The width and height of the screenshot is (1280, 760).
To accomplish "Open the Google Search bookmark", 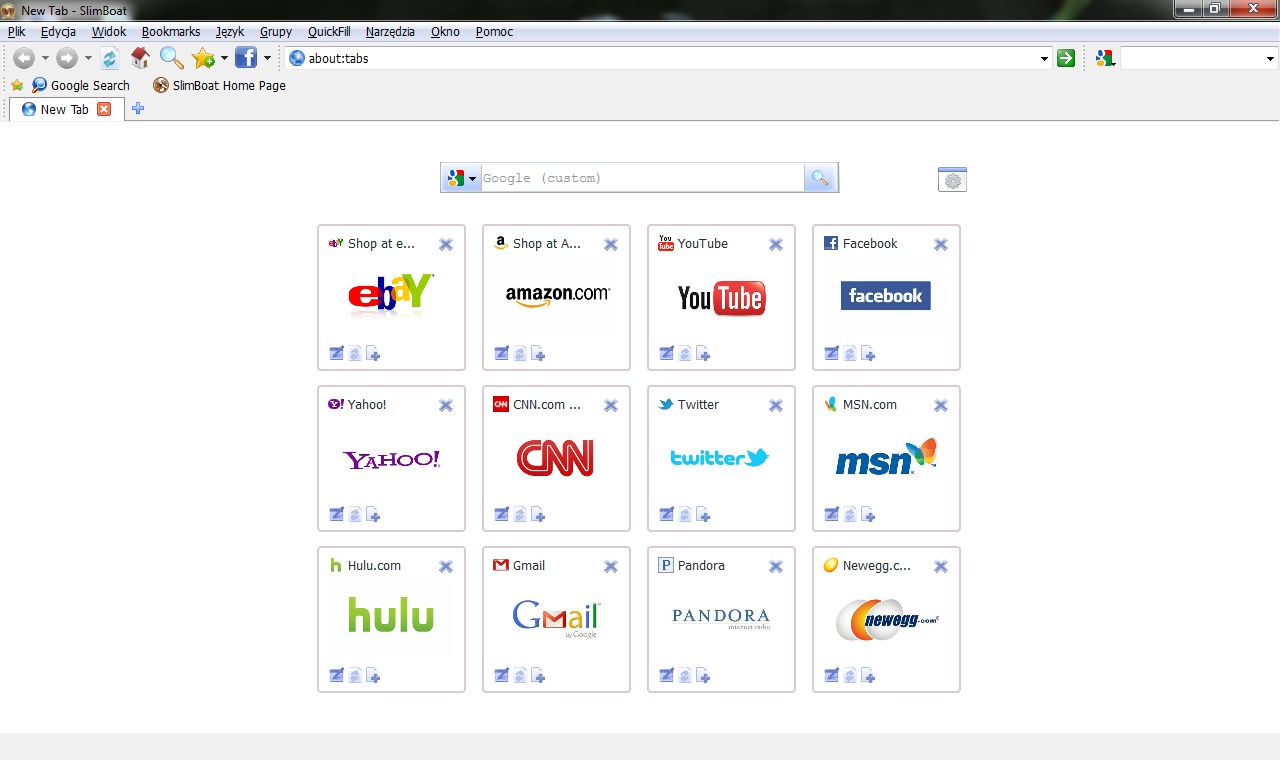I will coord(81,85).
